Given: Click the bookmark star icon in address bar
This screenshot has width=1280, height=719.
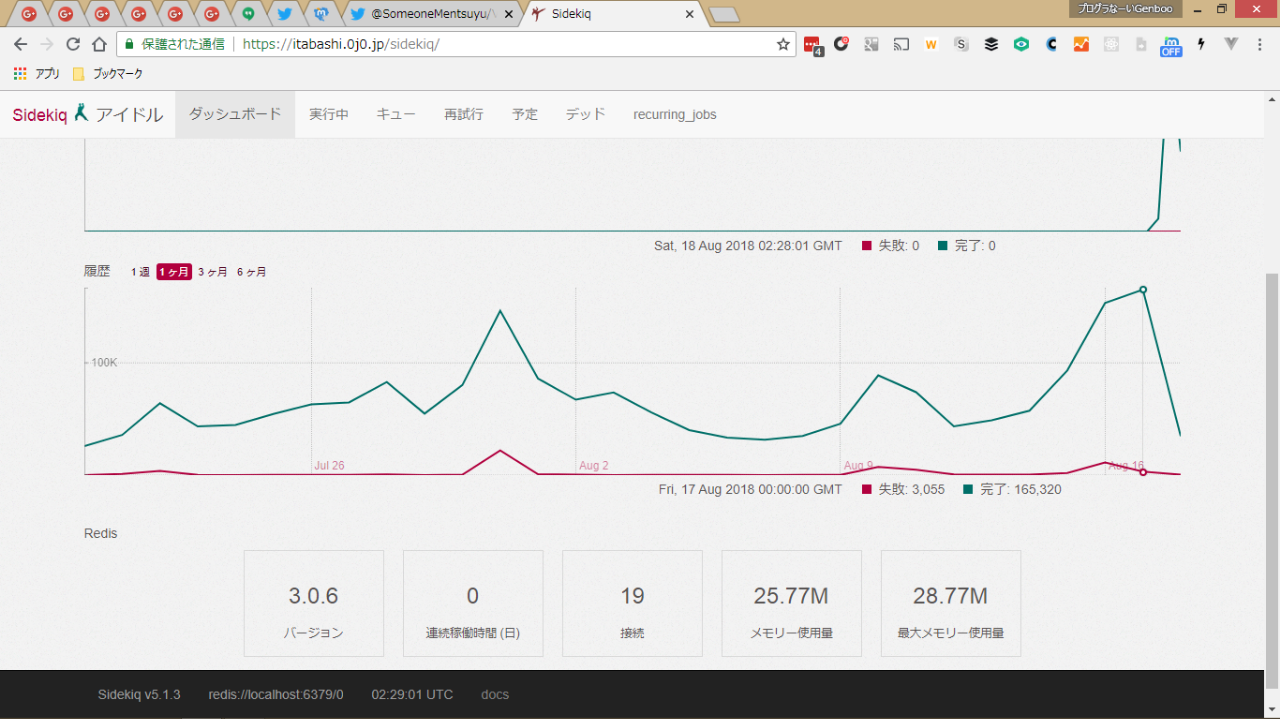Looking at the screenshot, I should pyautogui.click(x=783, y=44).
